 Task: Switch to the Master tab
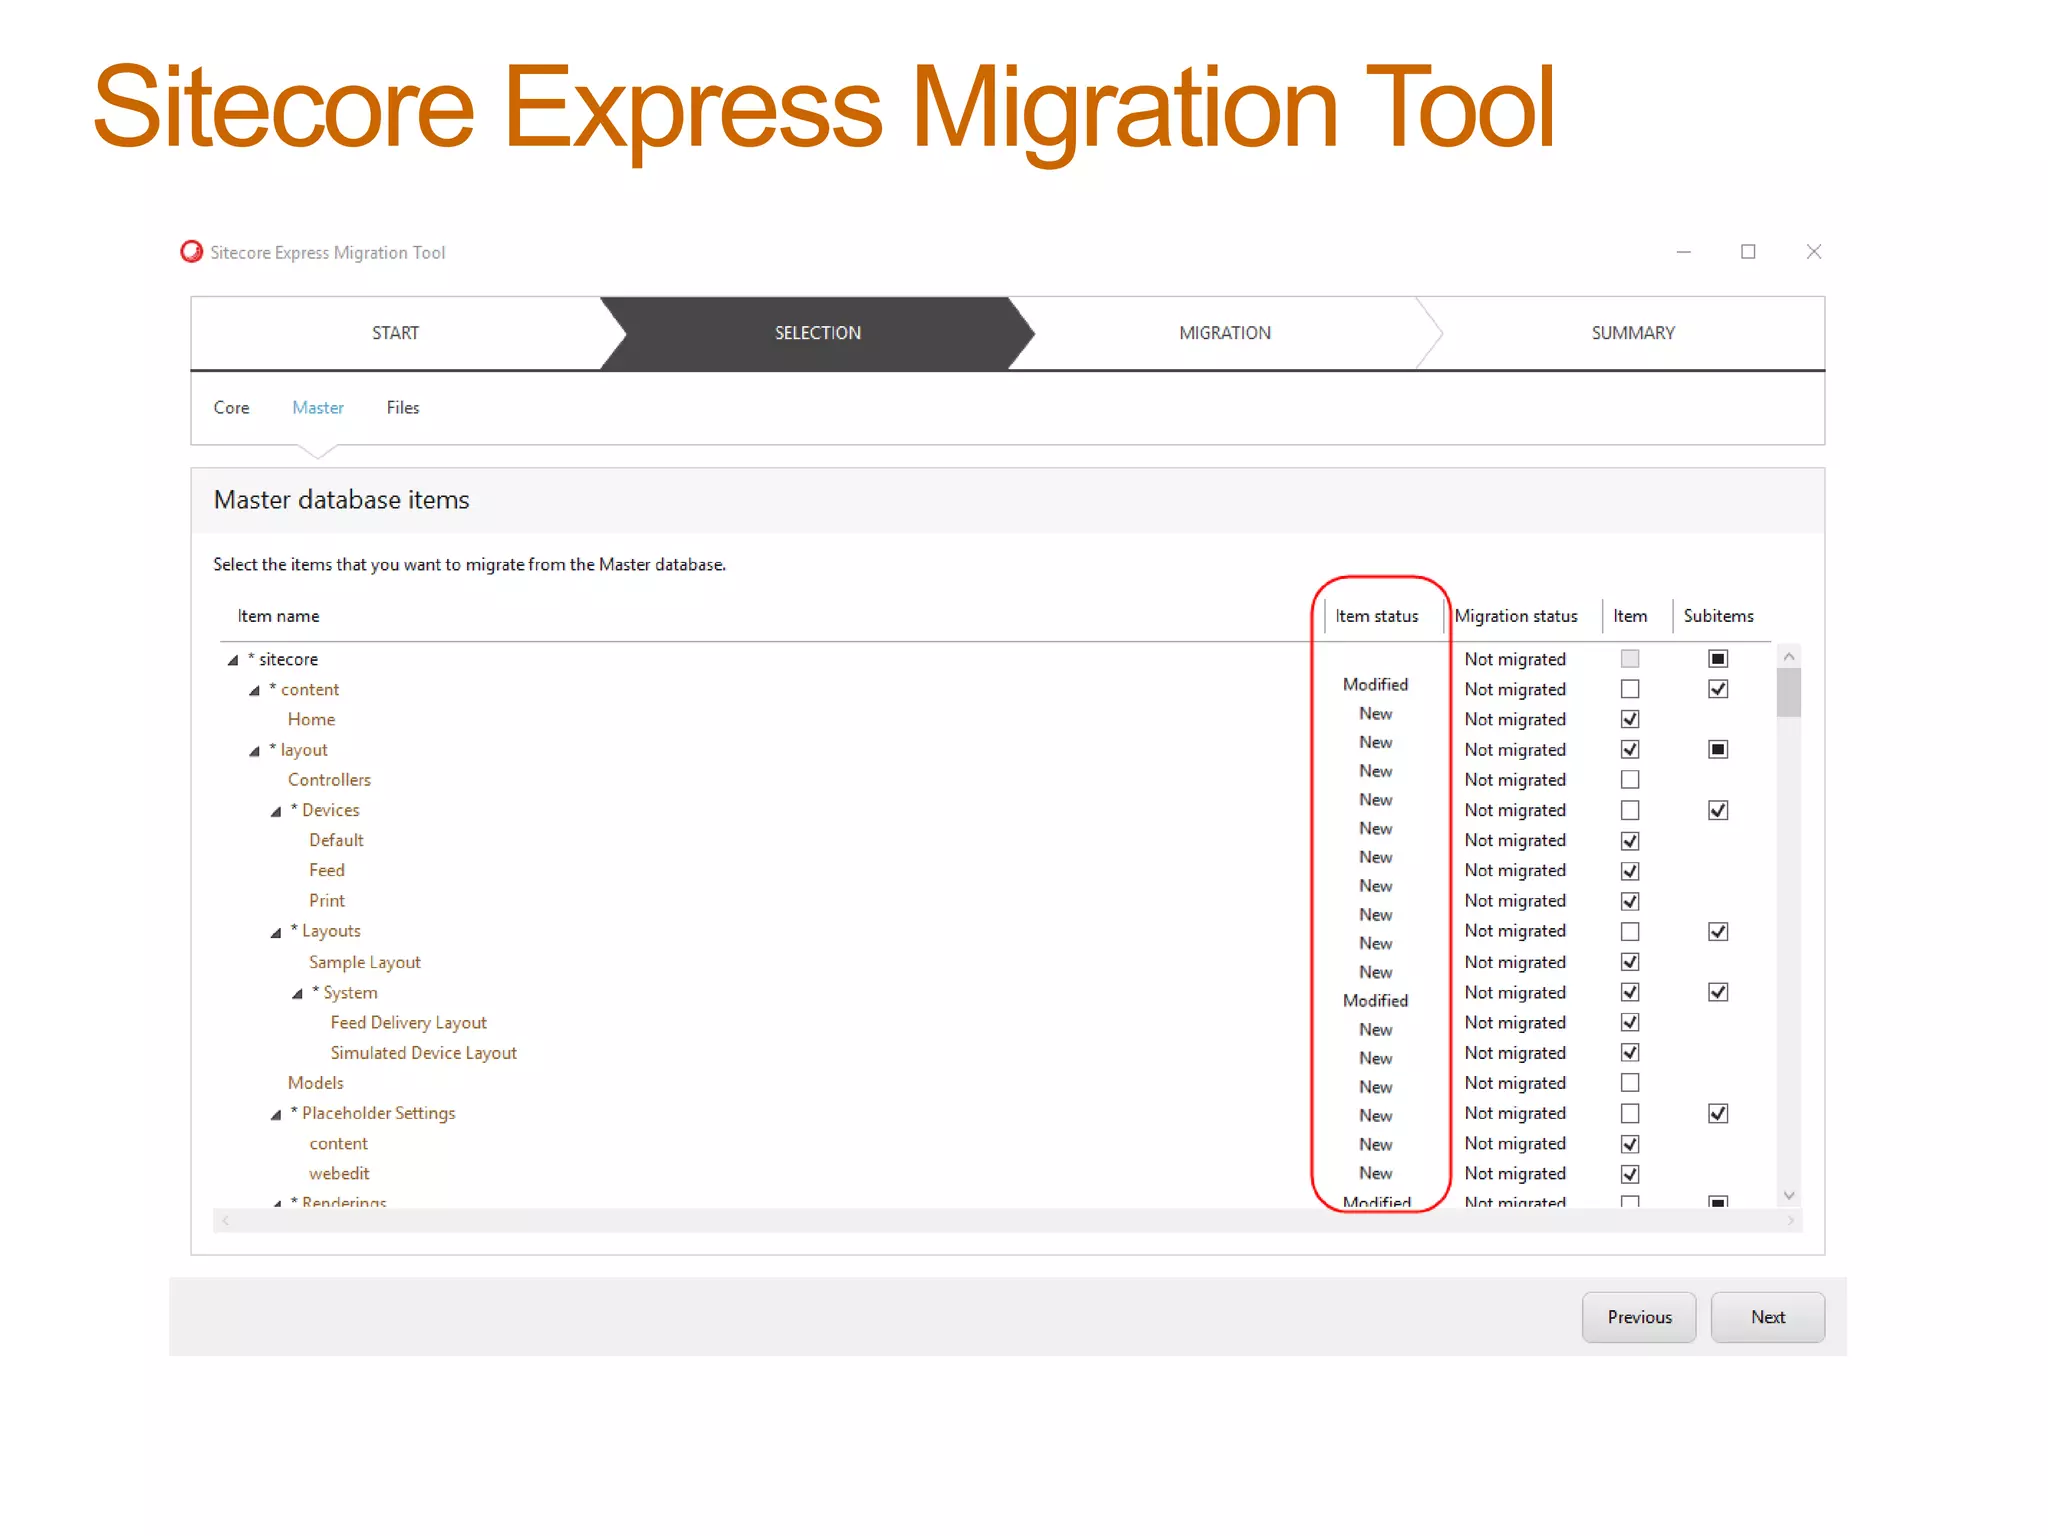pyautogui.click(x=318, y=407)
